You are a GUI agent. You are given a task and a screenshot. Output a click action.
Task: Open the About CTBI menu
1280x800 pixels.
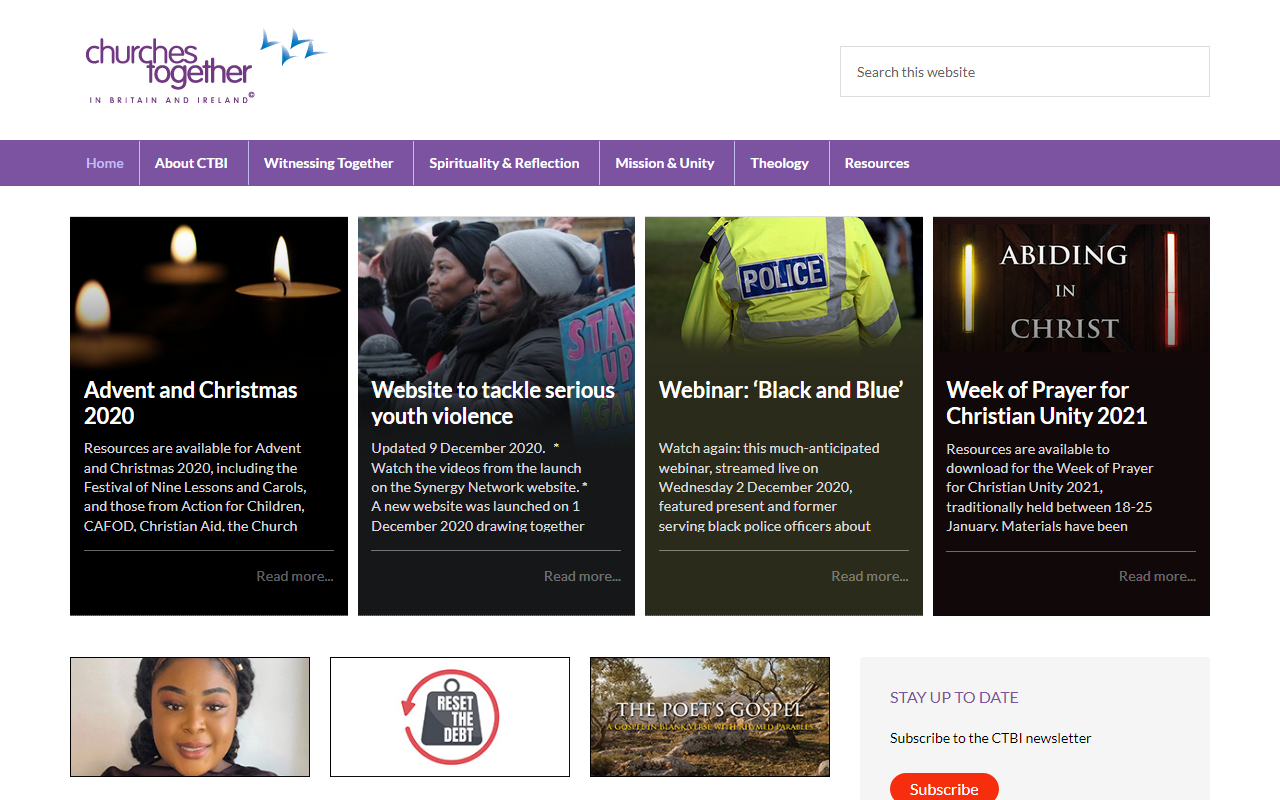coord(191,163)
